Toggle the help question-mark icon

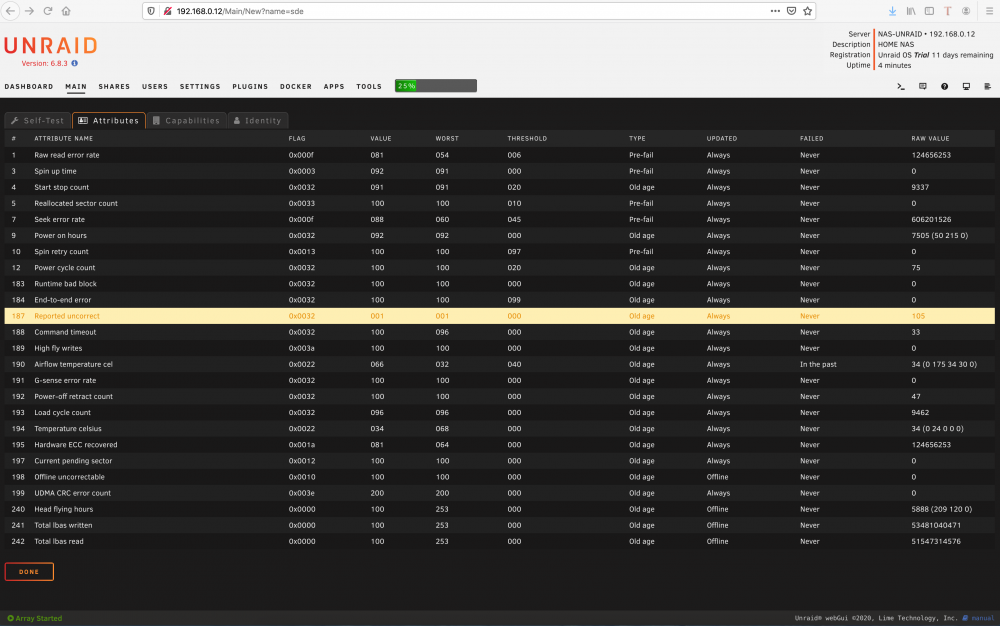pos(945,86)
